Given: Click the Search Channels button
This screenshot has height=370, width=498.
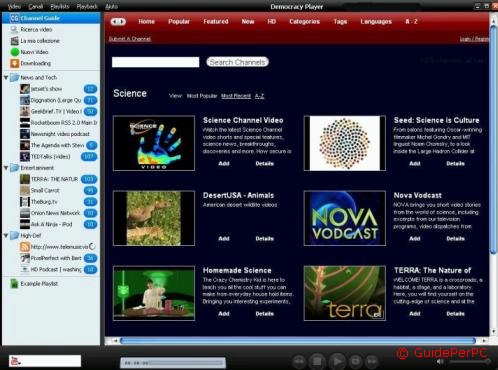Looking at the screenshot, I should 237,62.
